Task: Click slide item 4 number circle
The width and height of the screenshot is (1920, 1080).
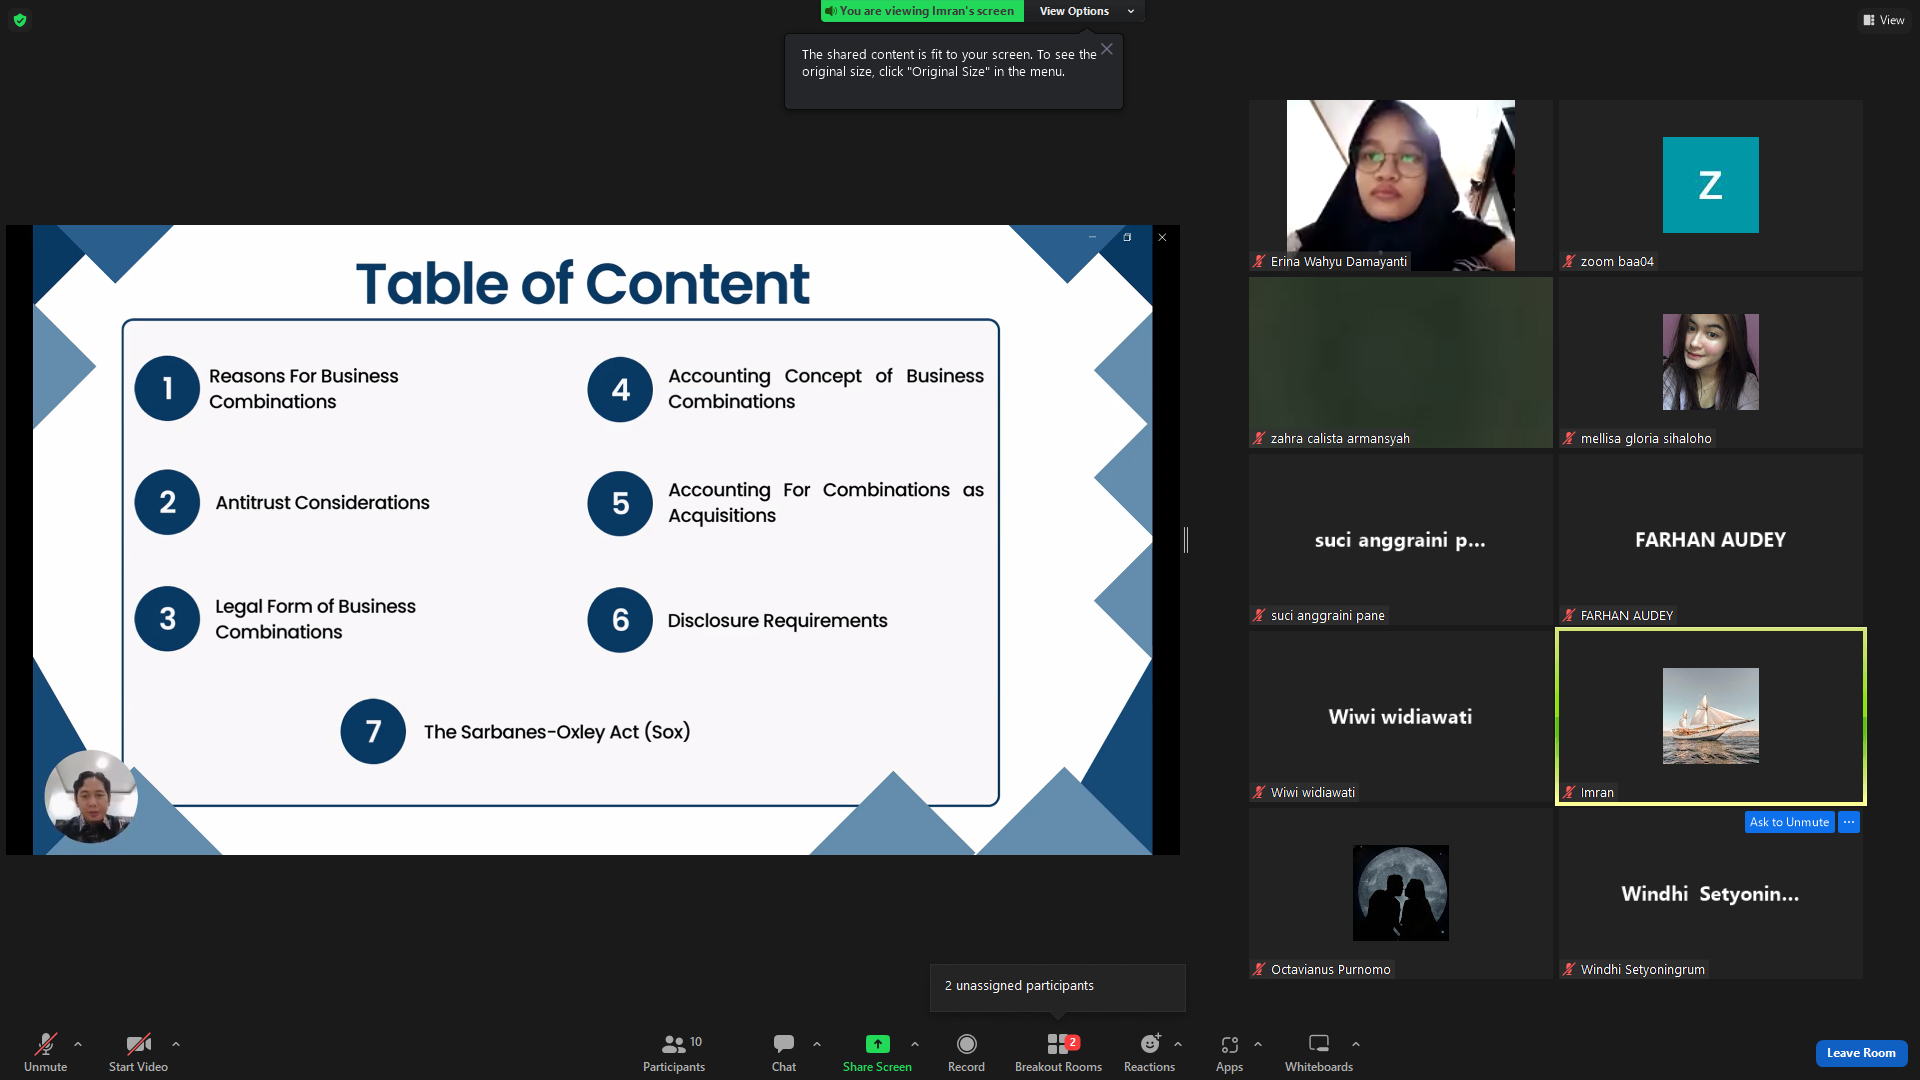Action: pos(620,389)
